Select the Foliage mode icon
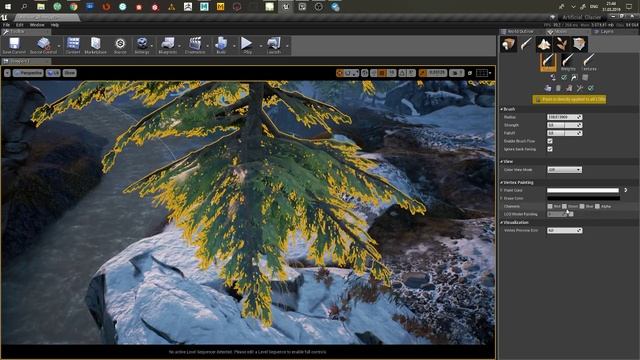The height and width of the screenshot is (360, 640). pos(562,44)
